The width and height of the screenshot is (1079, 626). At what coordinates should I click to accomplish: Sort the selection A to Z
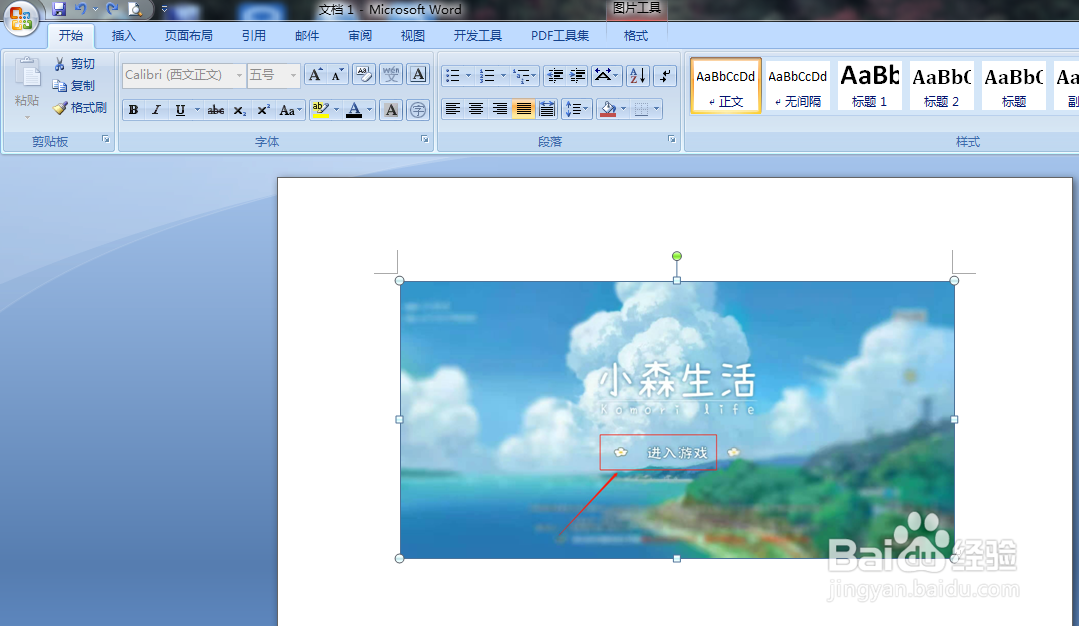click(x=638, y=76)
